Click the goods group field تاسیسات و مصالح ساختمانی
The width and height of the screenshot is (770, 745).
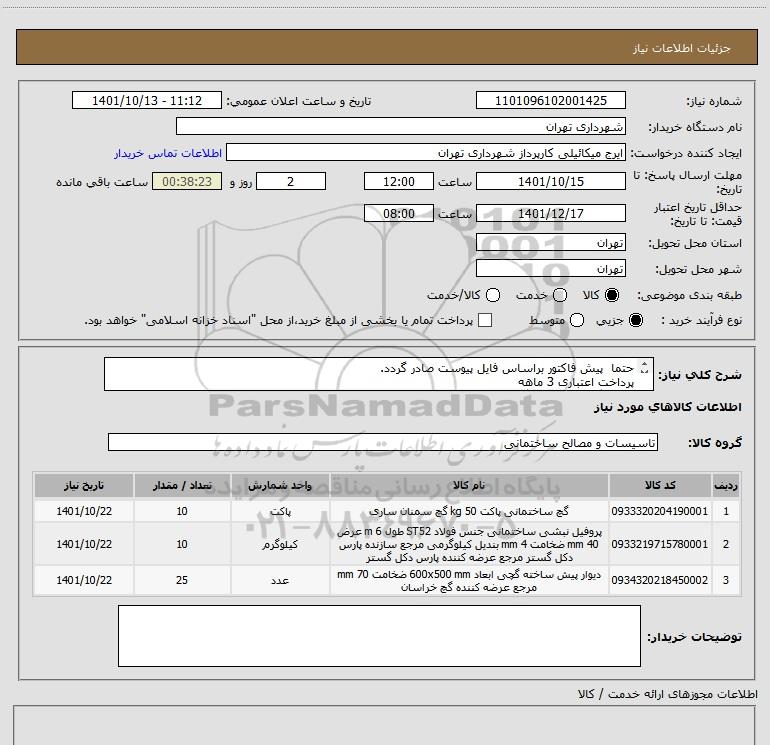click(x=383, y=442)
